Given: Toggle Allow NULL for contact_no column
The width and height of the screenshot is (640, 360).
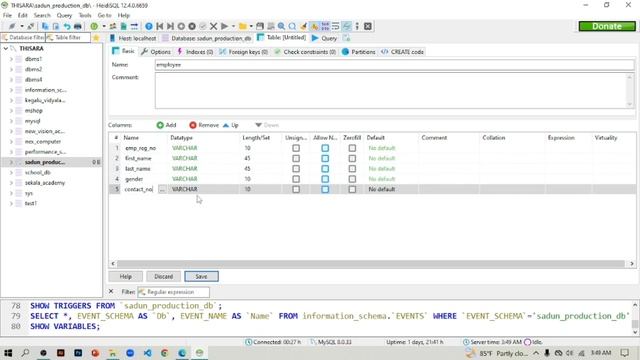Looking at the screenshot, I should [325, 189].
